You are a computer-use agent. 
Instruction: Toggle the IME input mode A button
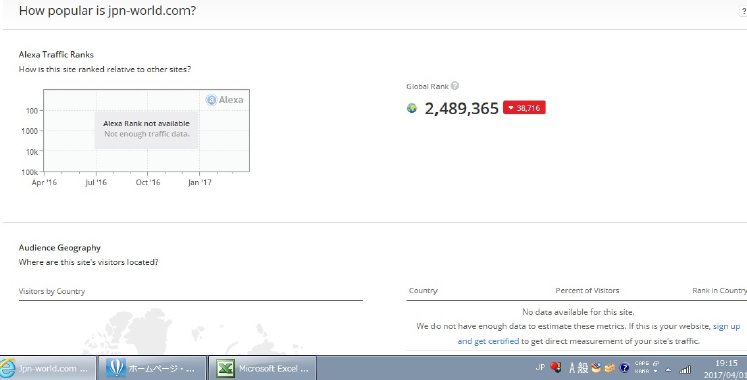[x=572, y=368]
